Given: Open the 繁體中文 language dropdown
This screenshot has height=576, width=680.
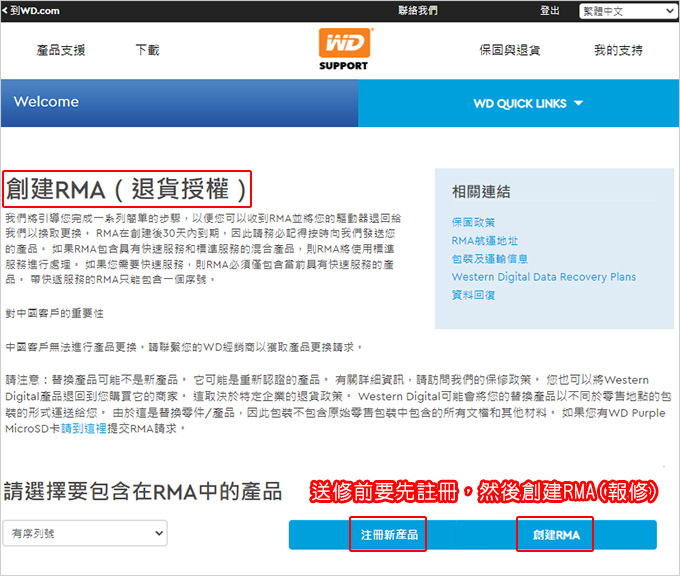Looking at the screenshot, I should pyautogui.click(x=627, y=11).
